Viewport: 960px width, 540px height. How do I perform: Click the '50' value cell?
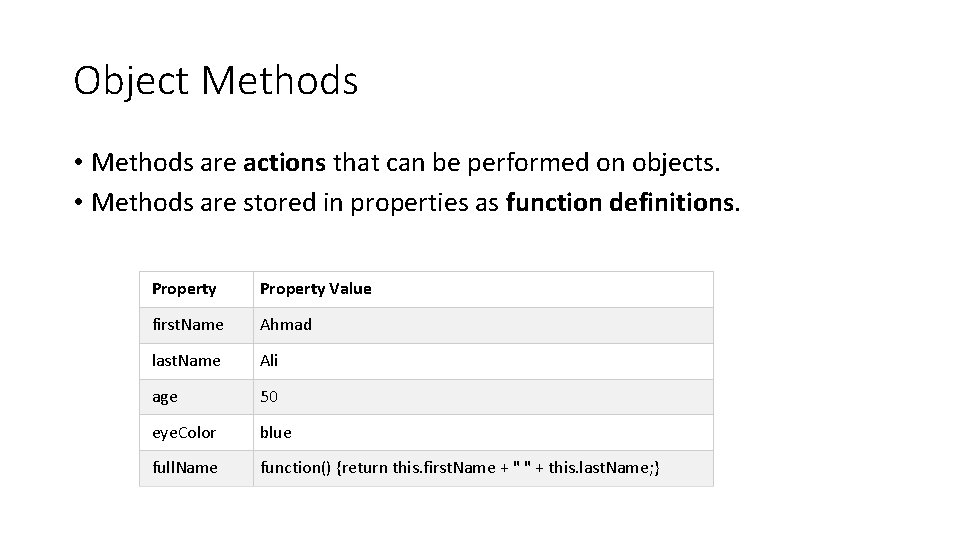(484, 397)
